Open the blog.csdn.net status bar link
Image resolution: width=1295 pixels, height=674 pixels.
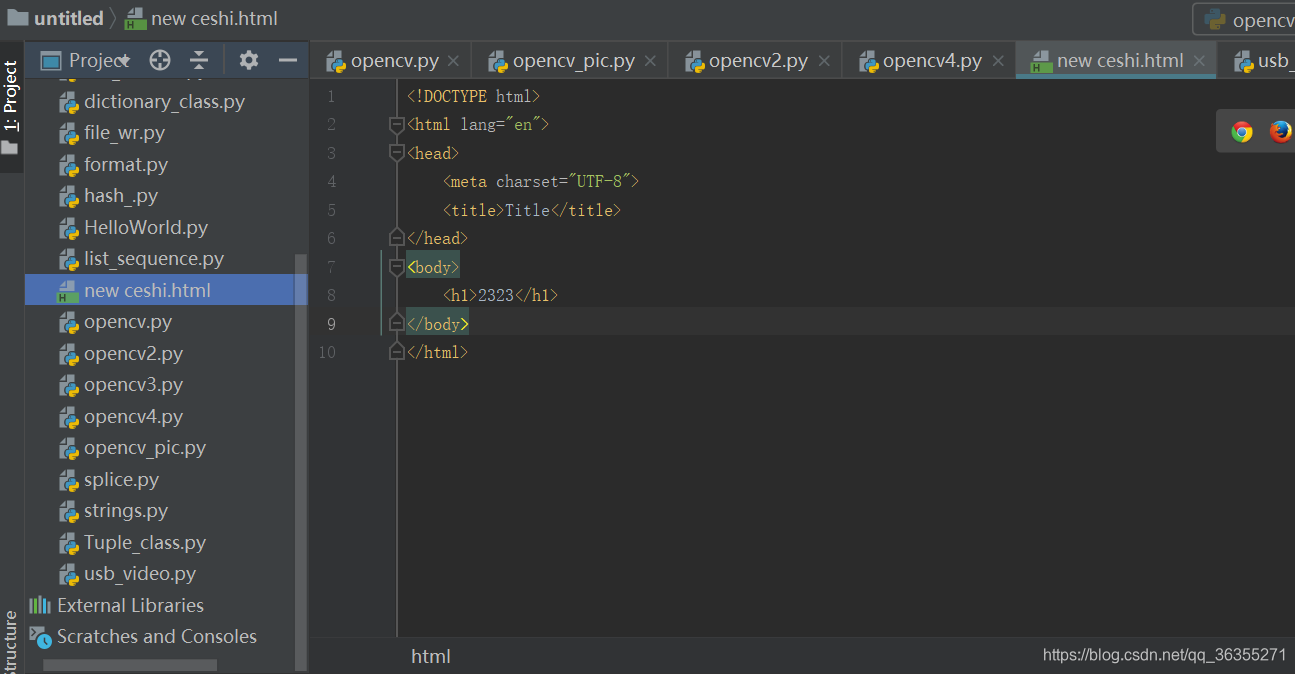click(1163, 654)
